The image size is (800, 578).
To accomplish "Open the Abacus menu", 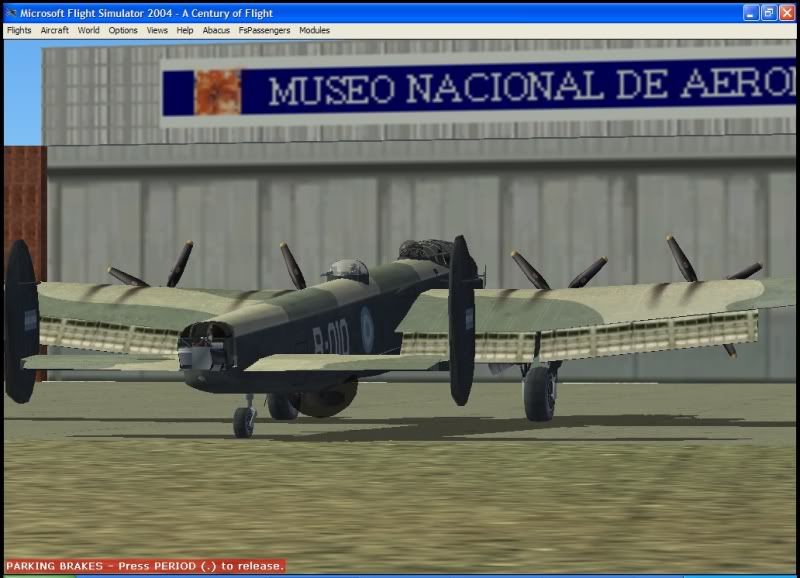I will coord(216,31).
